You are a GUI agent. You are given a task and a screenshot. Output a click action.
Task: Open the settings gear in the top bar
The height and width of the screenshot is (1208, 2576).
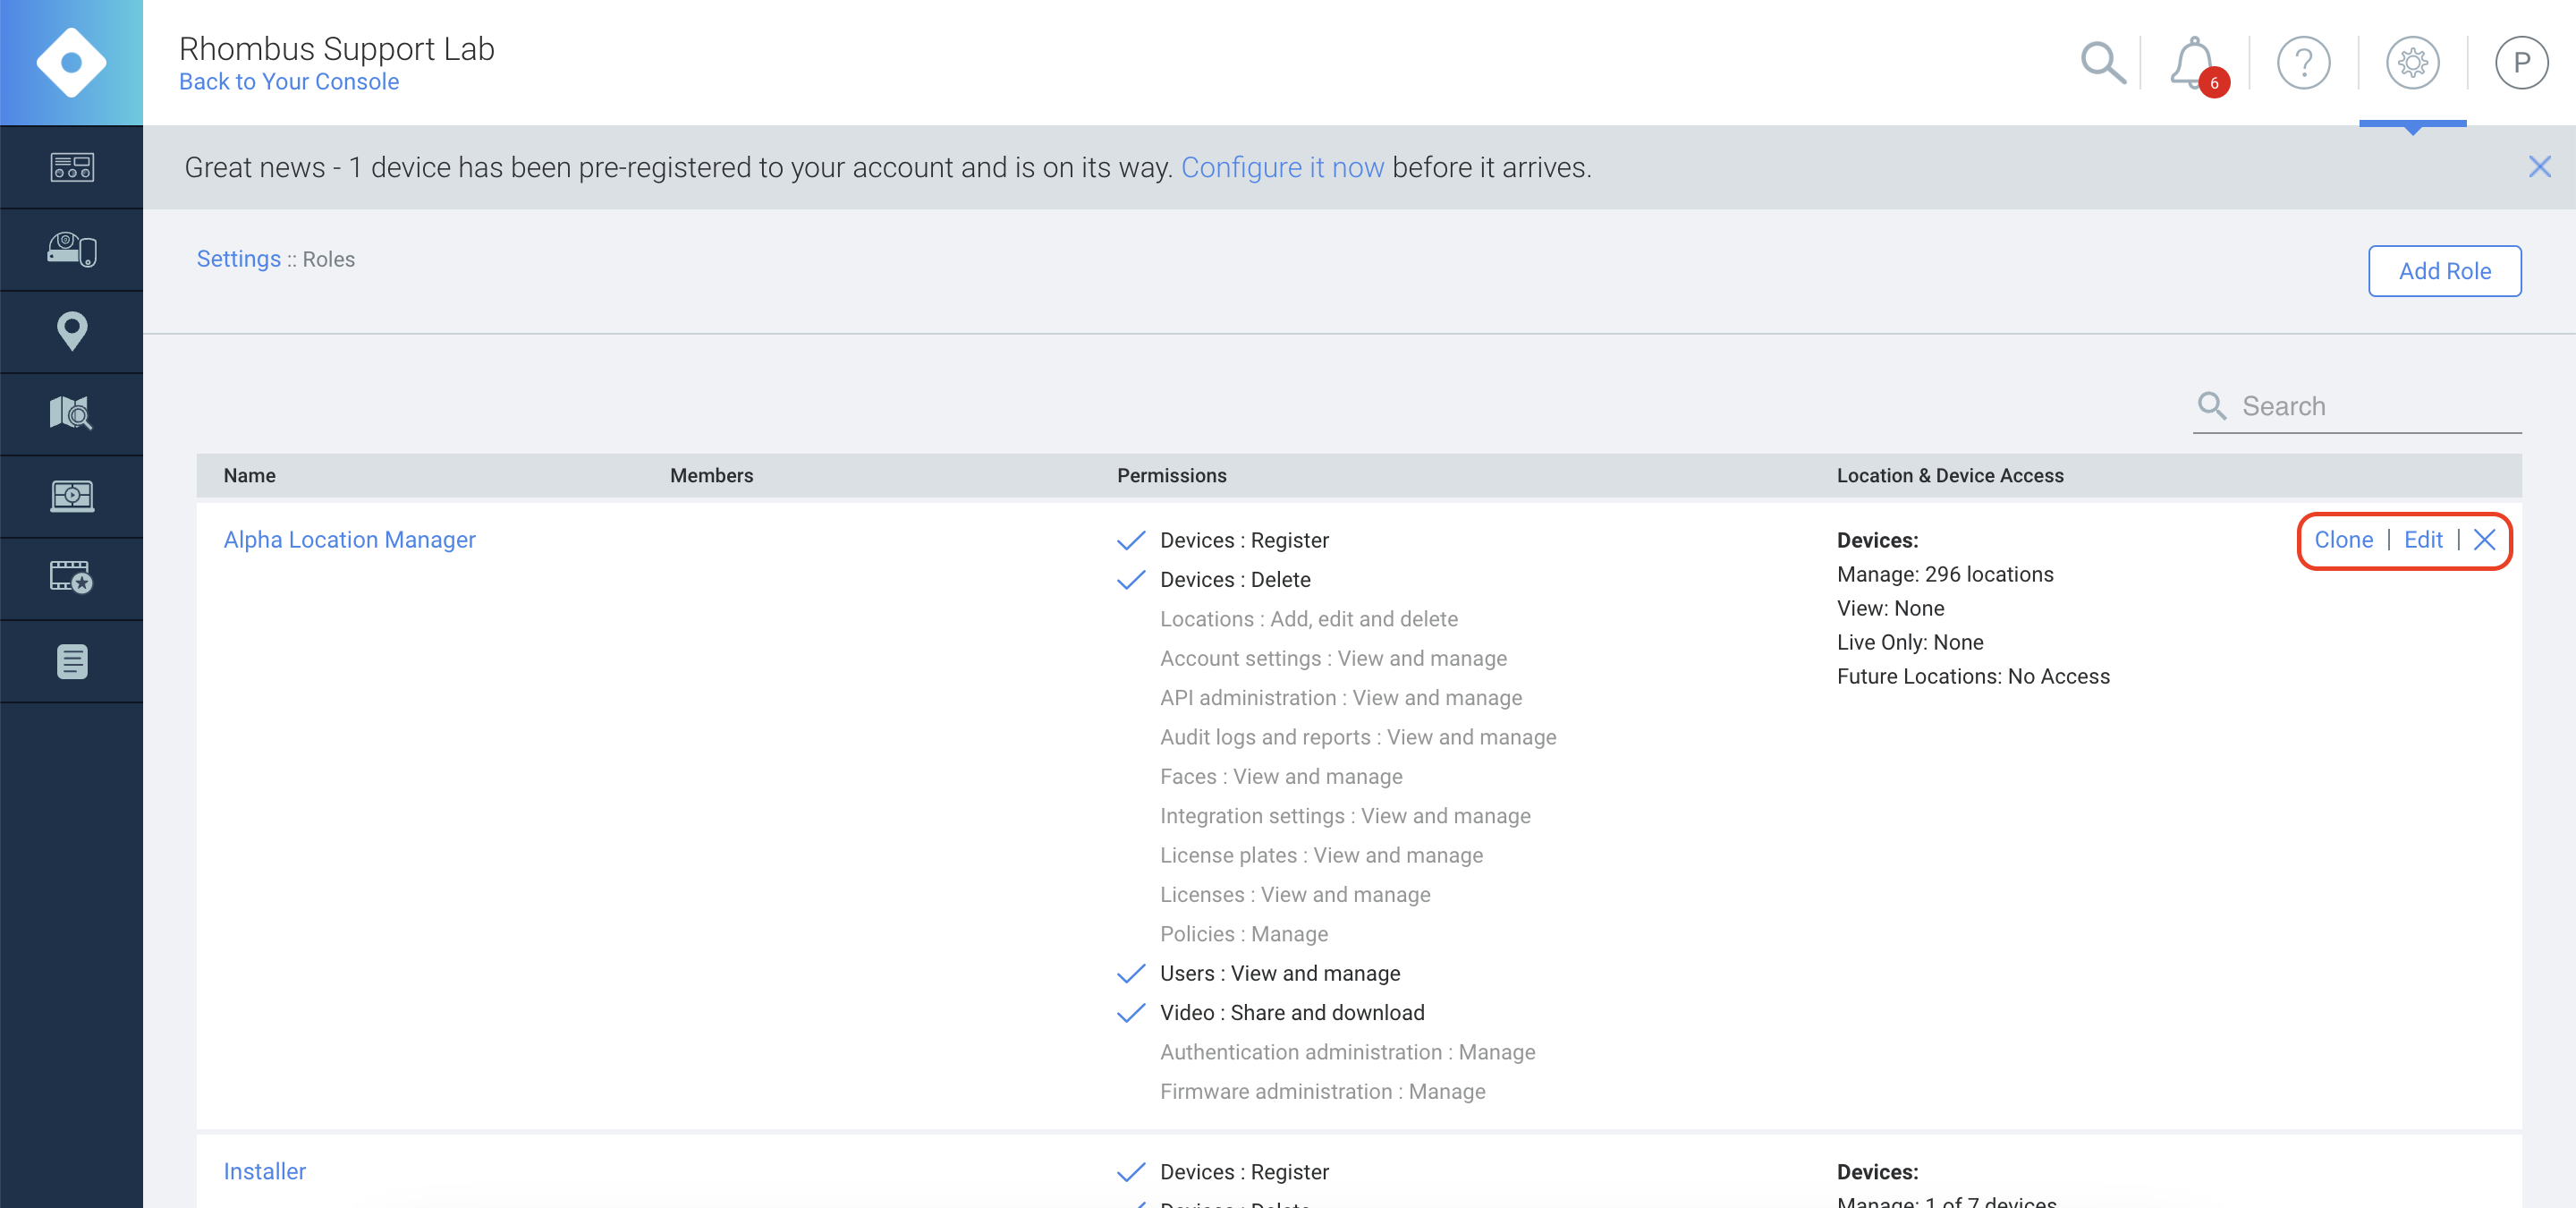pyautogui.click(x=2414, y=62)
